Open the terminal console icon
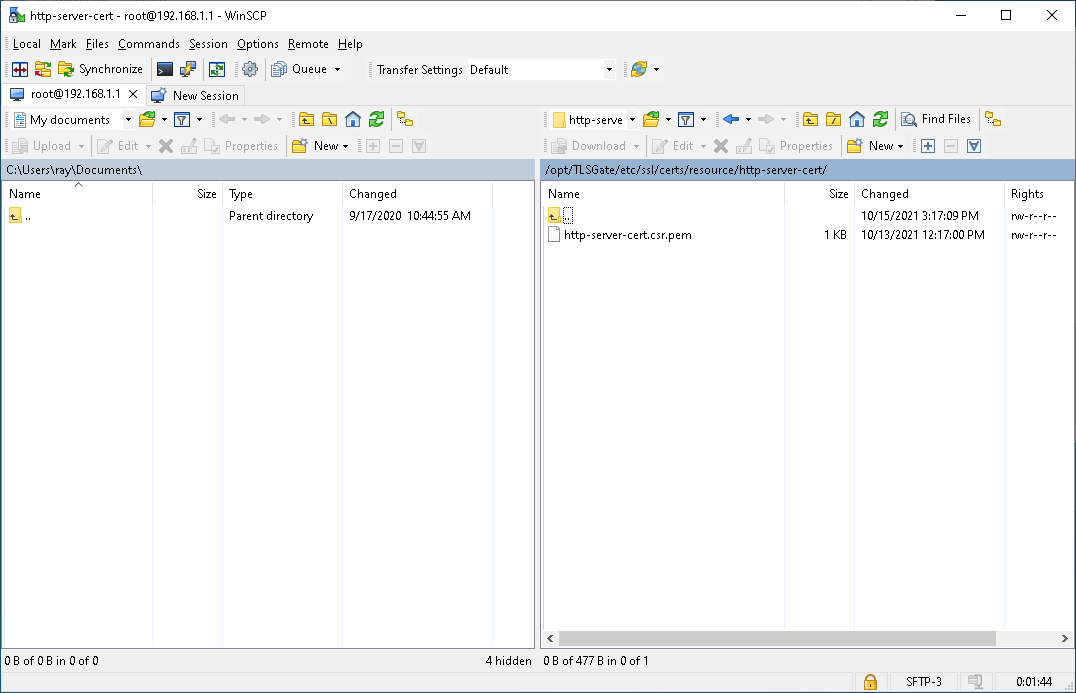The image size is (1076, 693). [165, 69]
